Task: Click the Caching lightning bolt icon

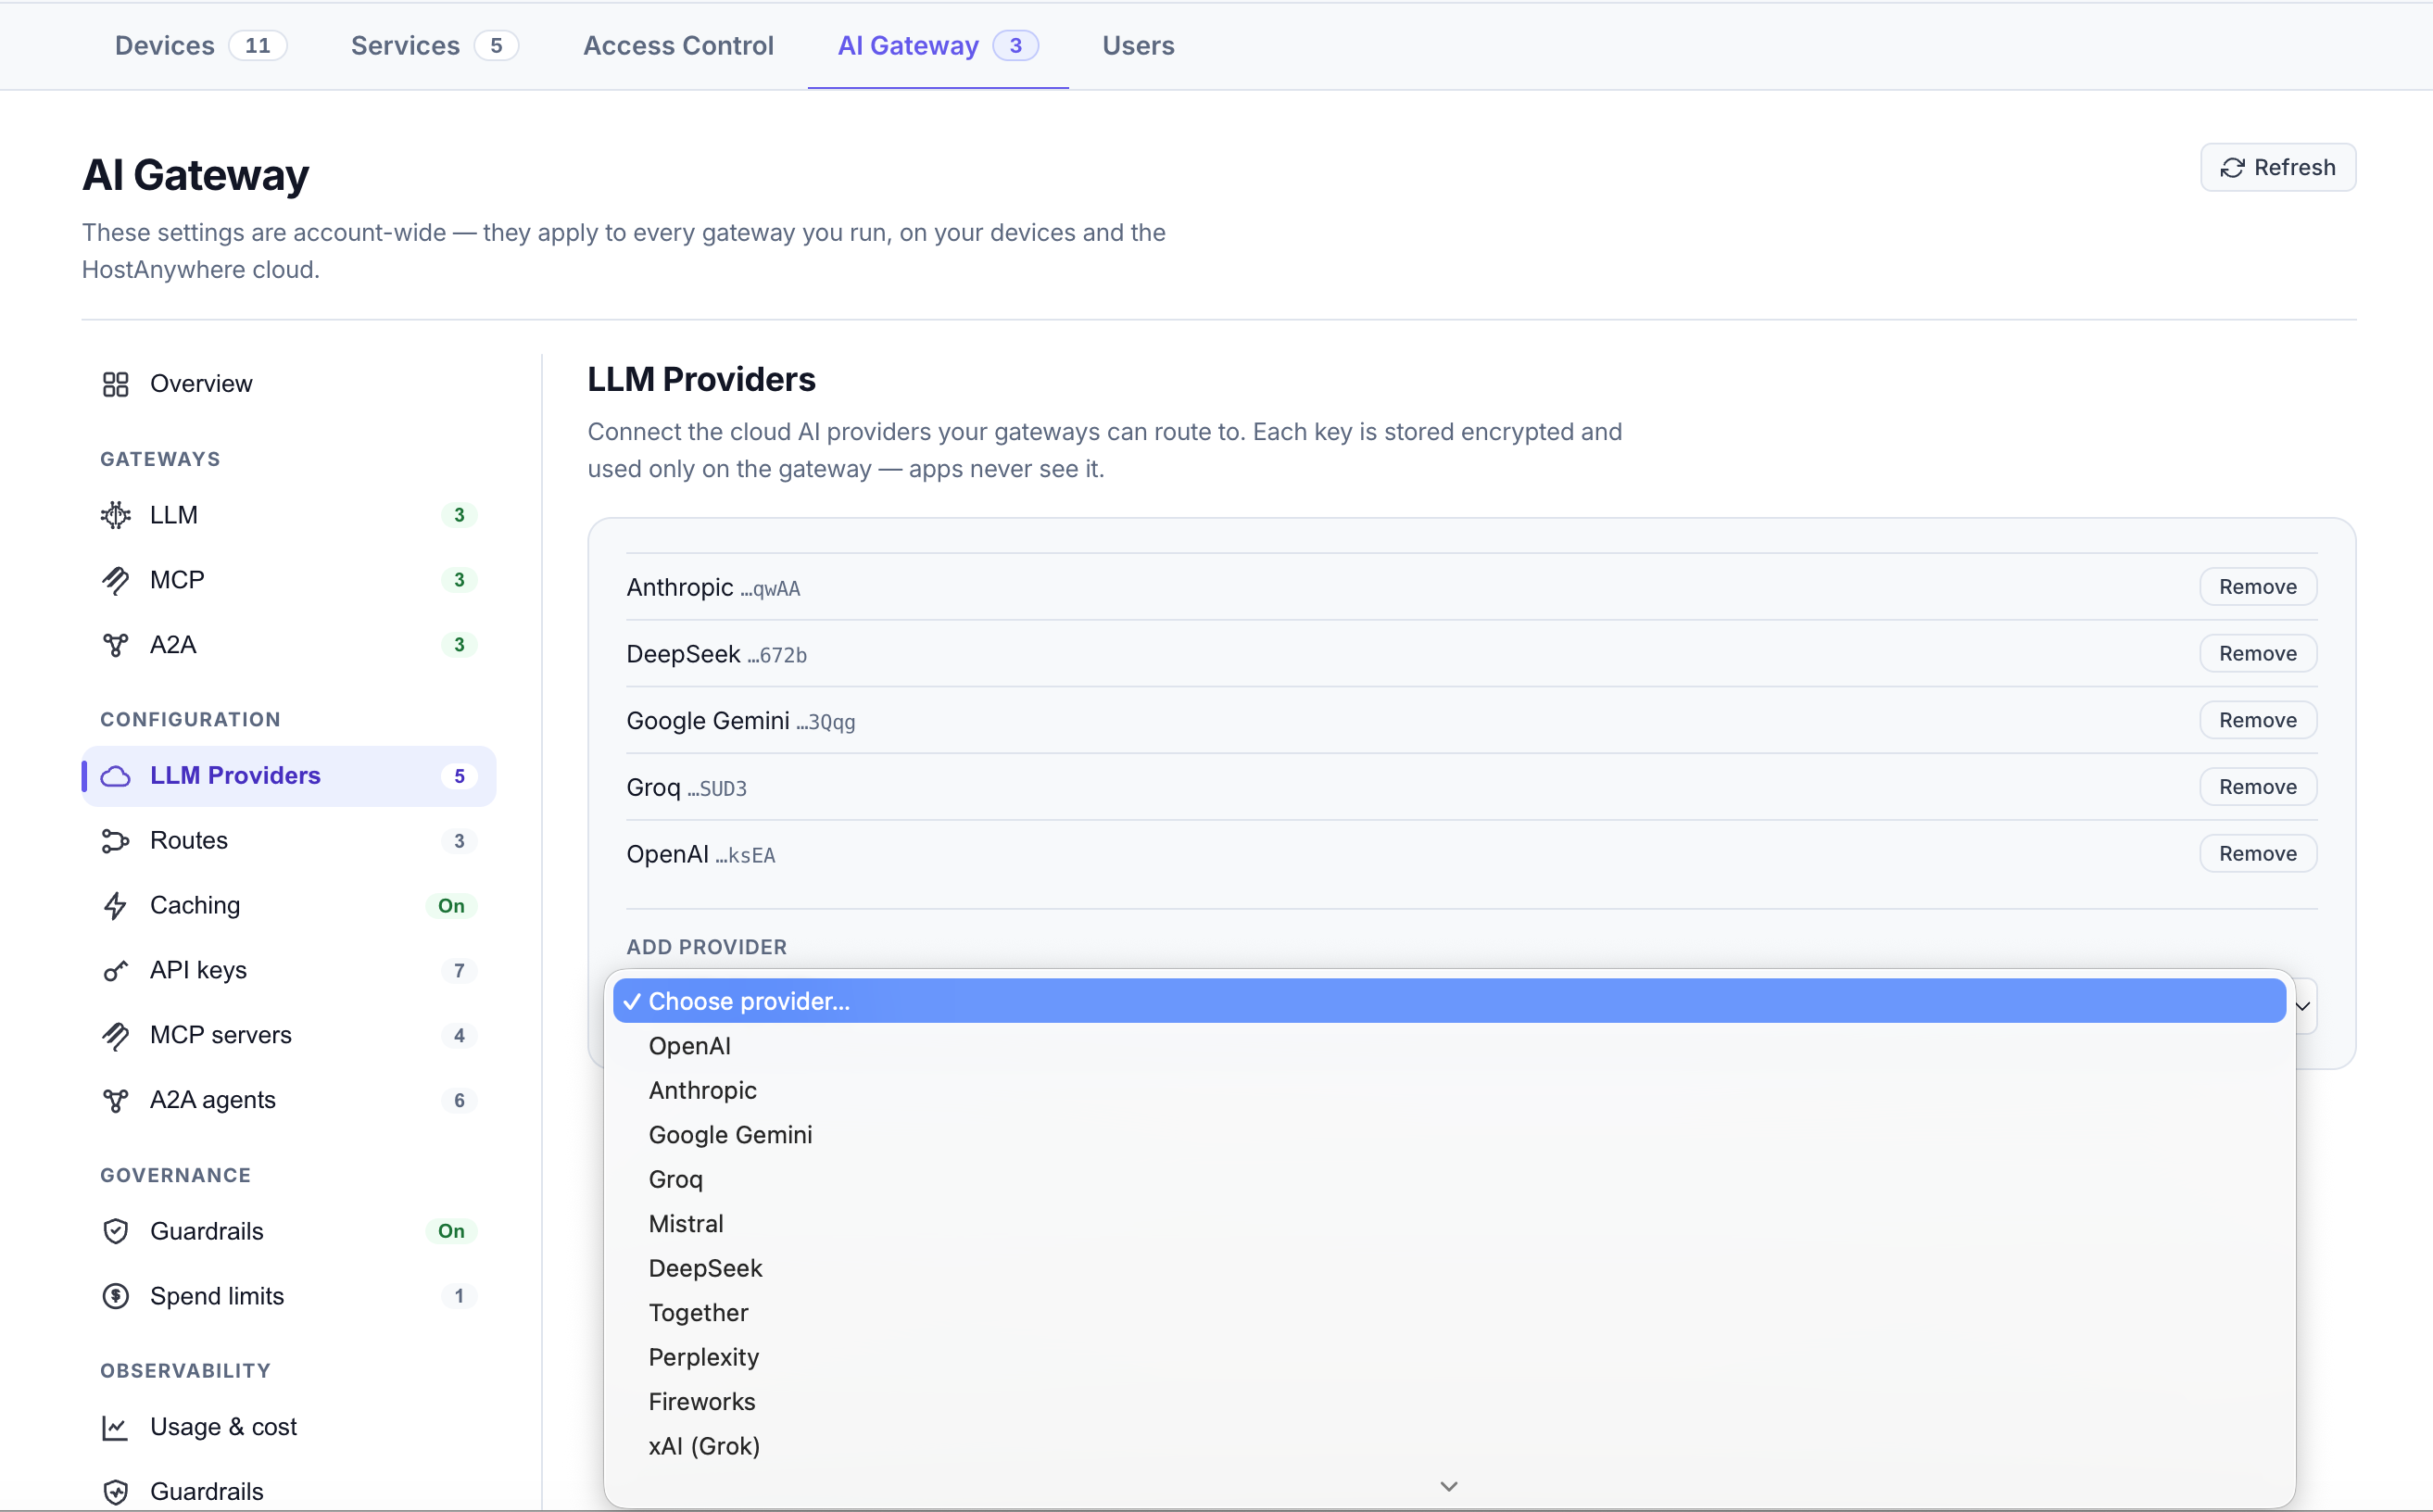Action: pos(116,906)
